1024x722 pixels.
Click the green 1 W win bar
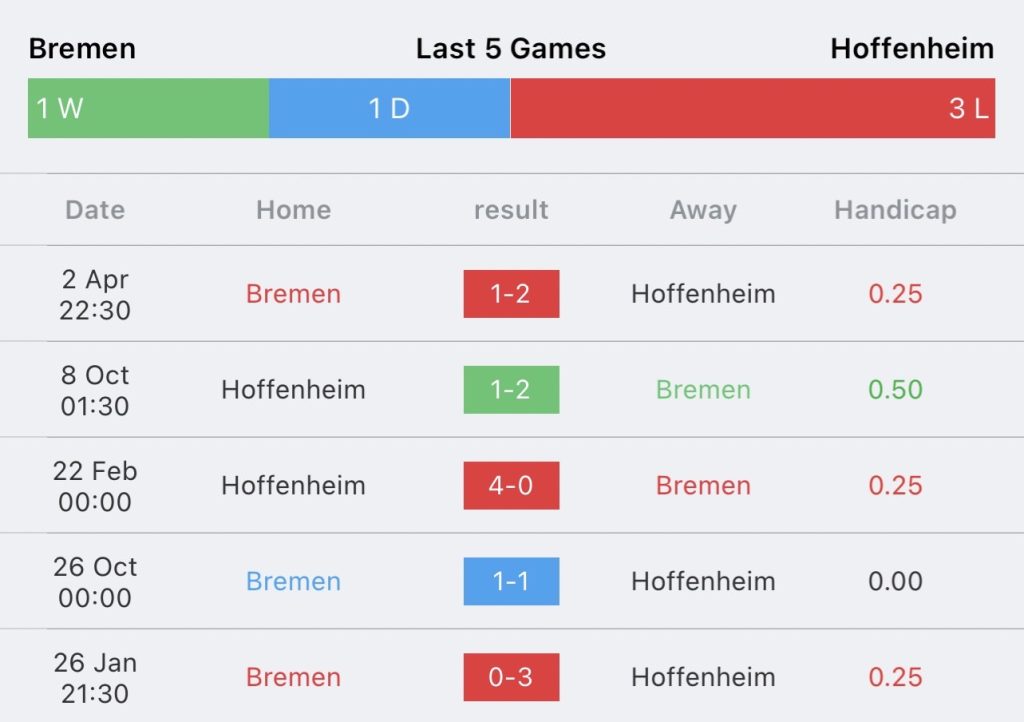(x=148, y=108)
